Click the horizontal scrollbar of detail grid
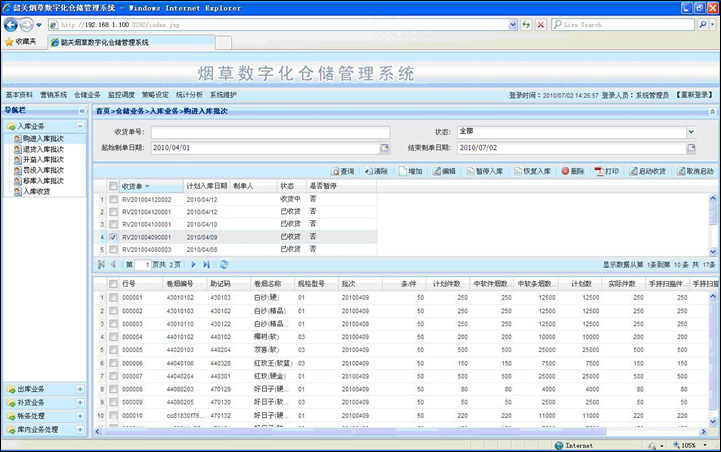The image size is (721, 452). pyautogui.click(x=354, y=432)
